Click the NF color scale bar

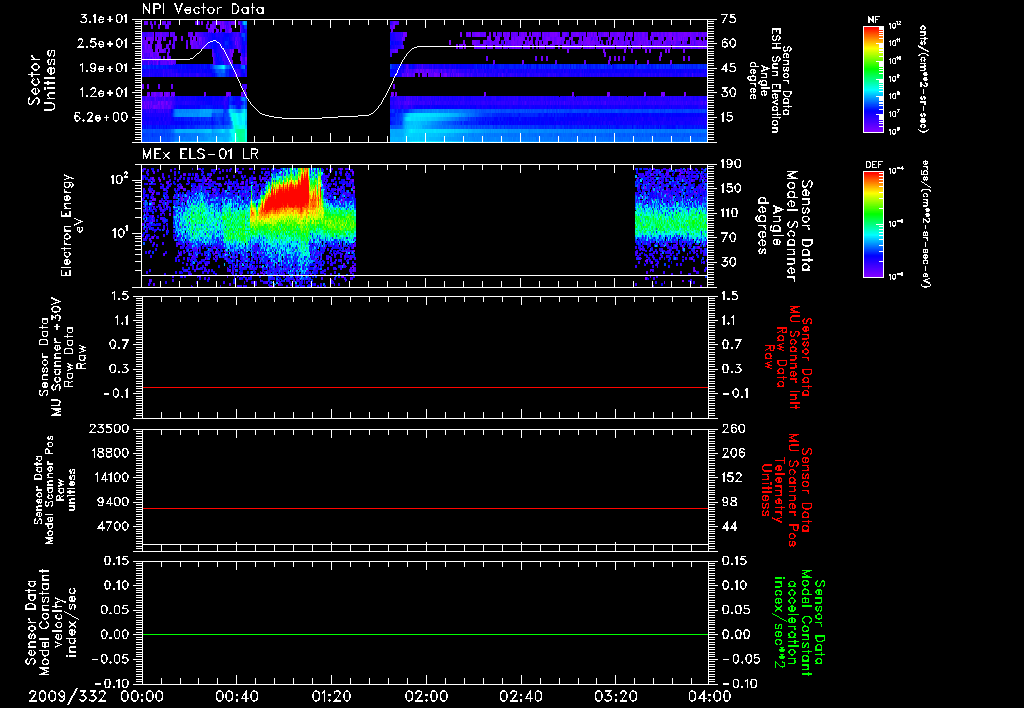(874, 78)
